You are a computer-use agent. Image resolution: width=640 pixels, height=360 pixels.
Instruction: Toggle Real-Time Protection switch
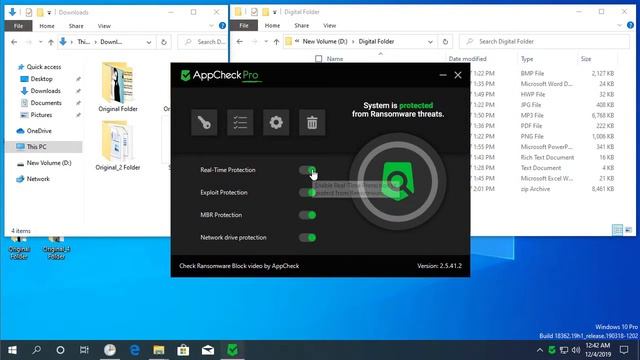(x=307, y=170)
